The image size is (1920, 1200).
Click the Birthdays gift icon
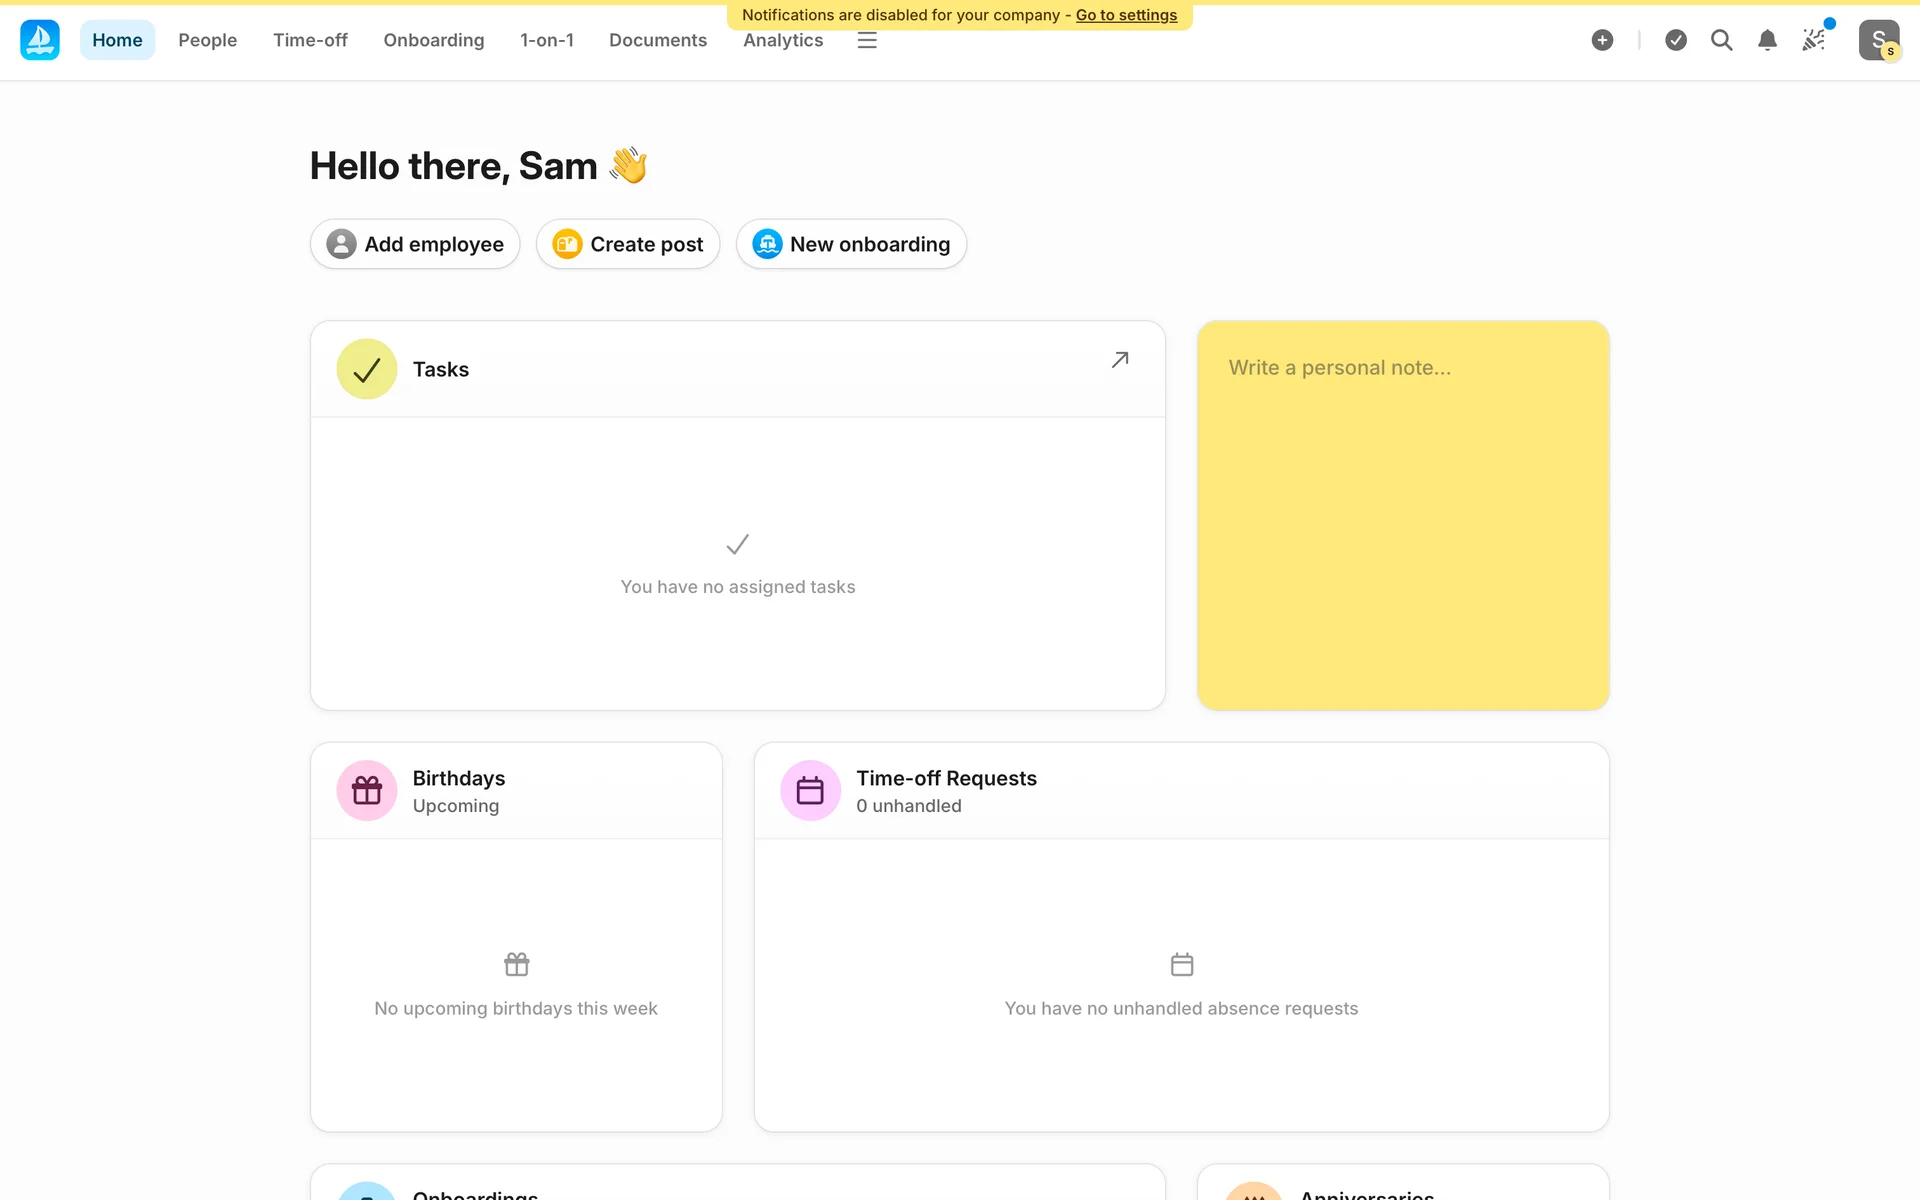(x=367, y=791)
